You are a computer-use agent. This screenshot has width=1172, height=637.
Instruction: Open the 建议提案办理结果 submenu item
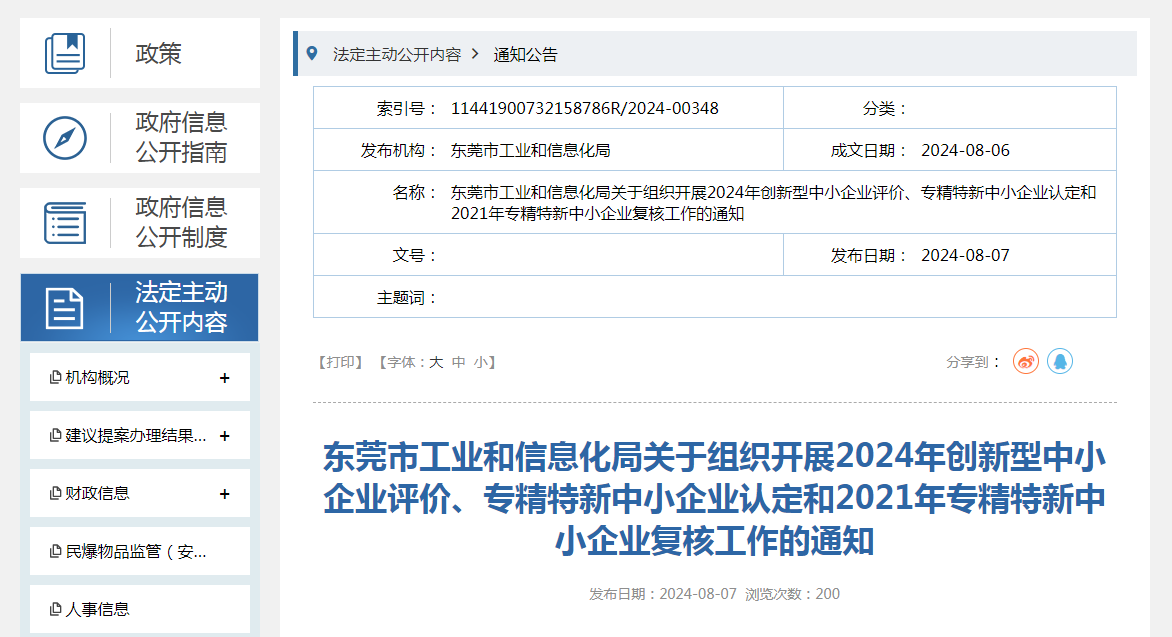tap(140, 435)
